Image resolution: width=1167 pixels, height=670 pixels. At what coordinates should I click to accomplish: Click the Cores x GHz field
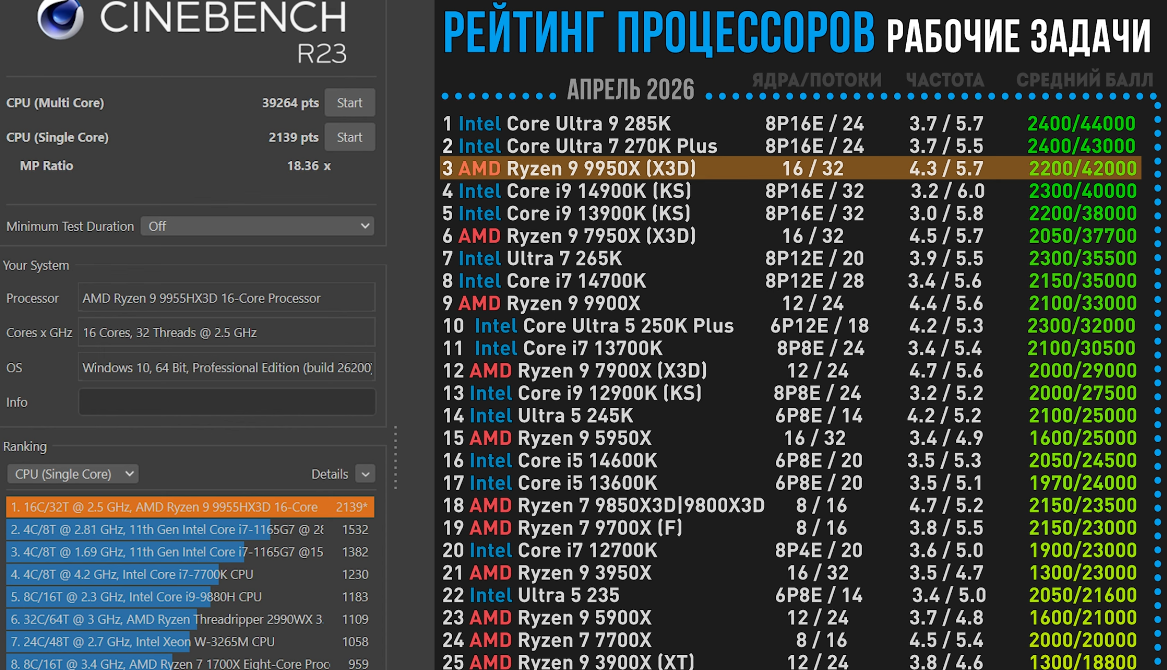pyautogui.click(x=226, y=333)
